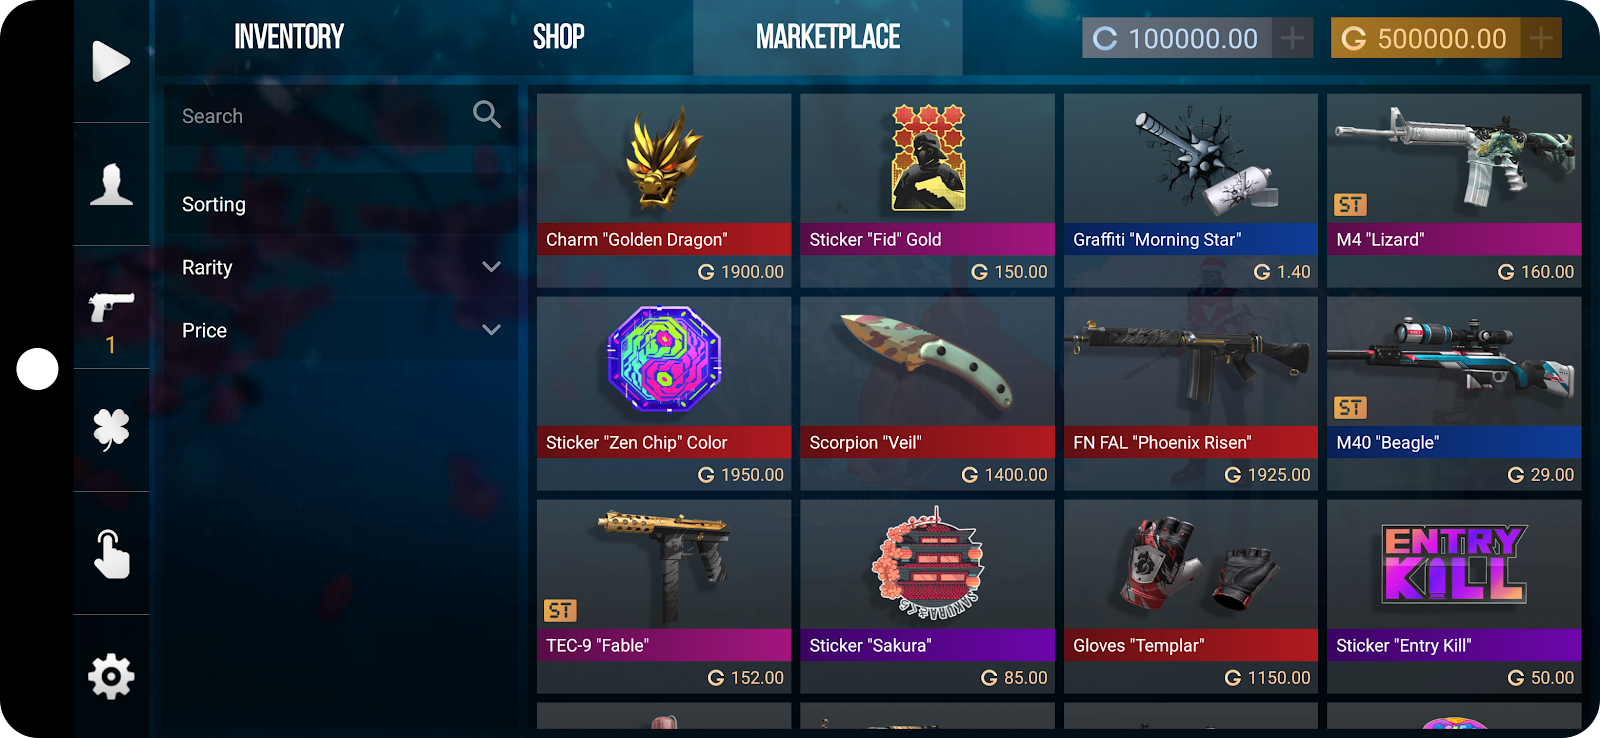This screenshot has height=738, width=1600.
Task: Choose the Sticker "Entry Kill" listing
Action: [1454, 596]
